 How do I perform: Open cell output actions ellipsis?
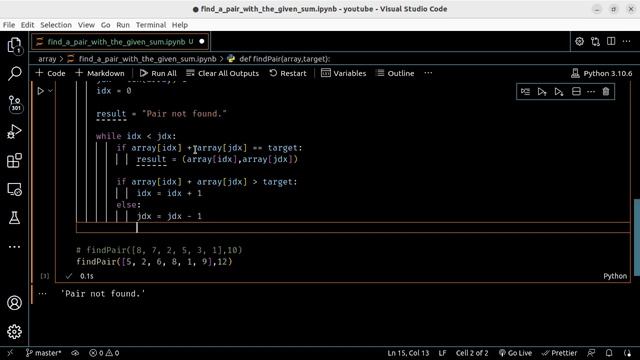42,293
